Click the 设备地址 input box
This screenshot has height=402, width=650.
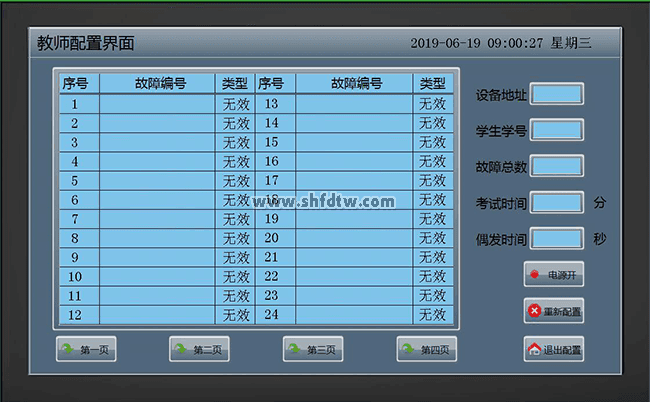556,94
